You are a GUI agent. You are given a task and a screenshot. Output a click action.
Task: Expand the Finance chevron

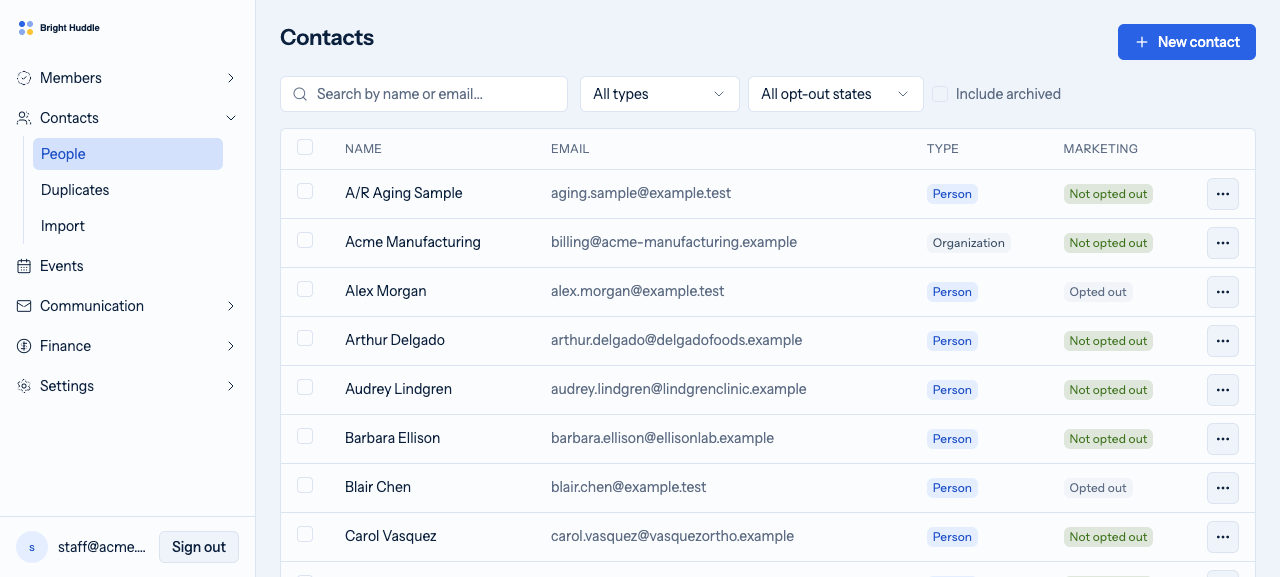coord(231,346)
